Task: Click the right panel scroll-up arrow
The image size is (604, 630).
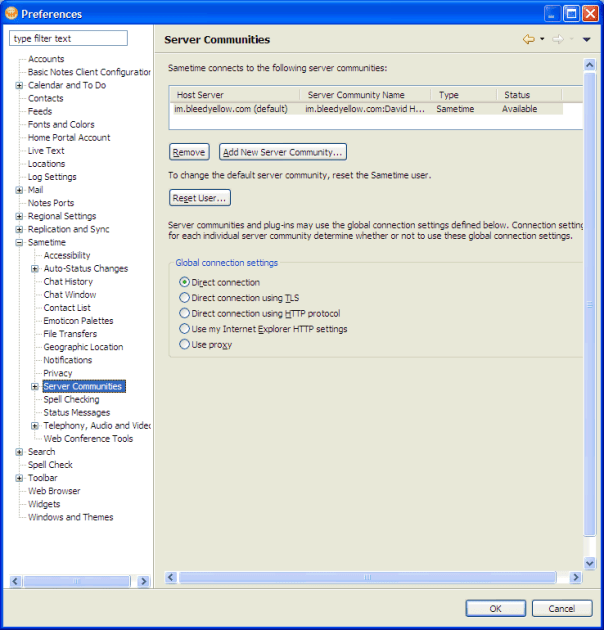Action: (x=590, y=65)
